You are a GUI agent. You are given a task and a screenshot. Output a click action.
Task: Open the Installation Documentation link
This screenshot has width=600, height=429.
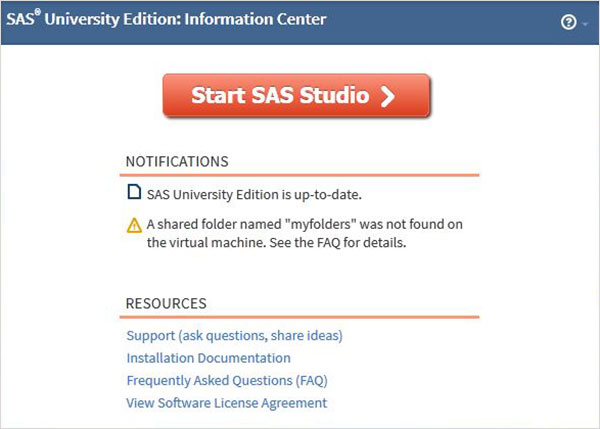coord(208,358)
